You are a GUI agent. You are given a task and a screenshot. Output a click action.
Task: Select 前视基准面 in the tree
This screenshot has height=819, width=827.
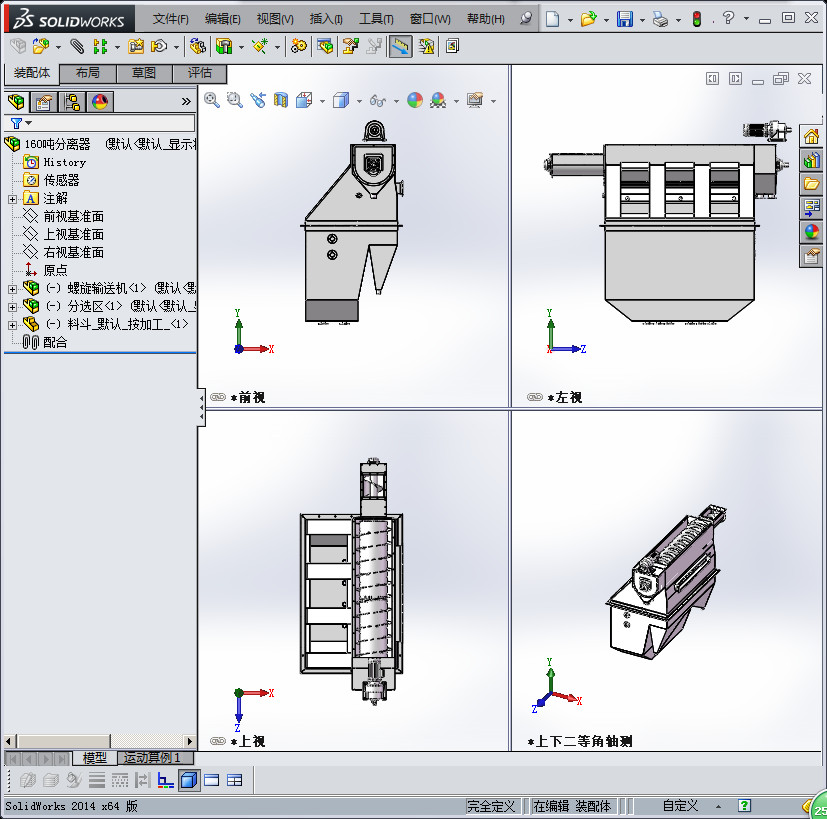(x=73, y=216)
